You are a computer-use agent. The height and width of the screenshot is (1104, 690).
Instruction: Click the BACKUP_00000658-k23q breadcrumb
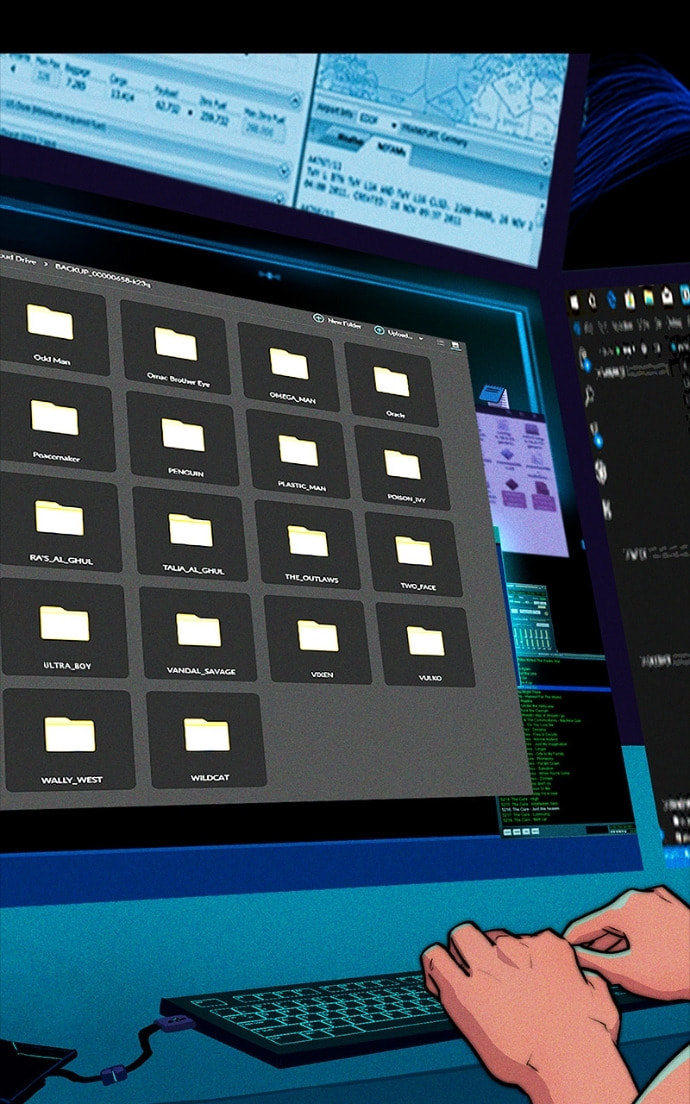click(x=102, y=274)
